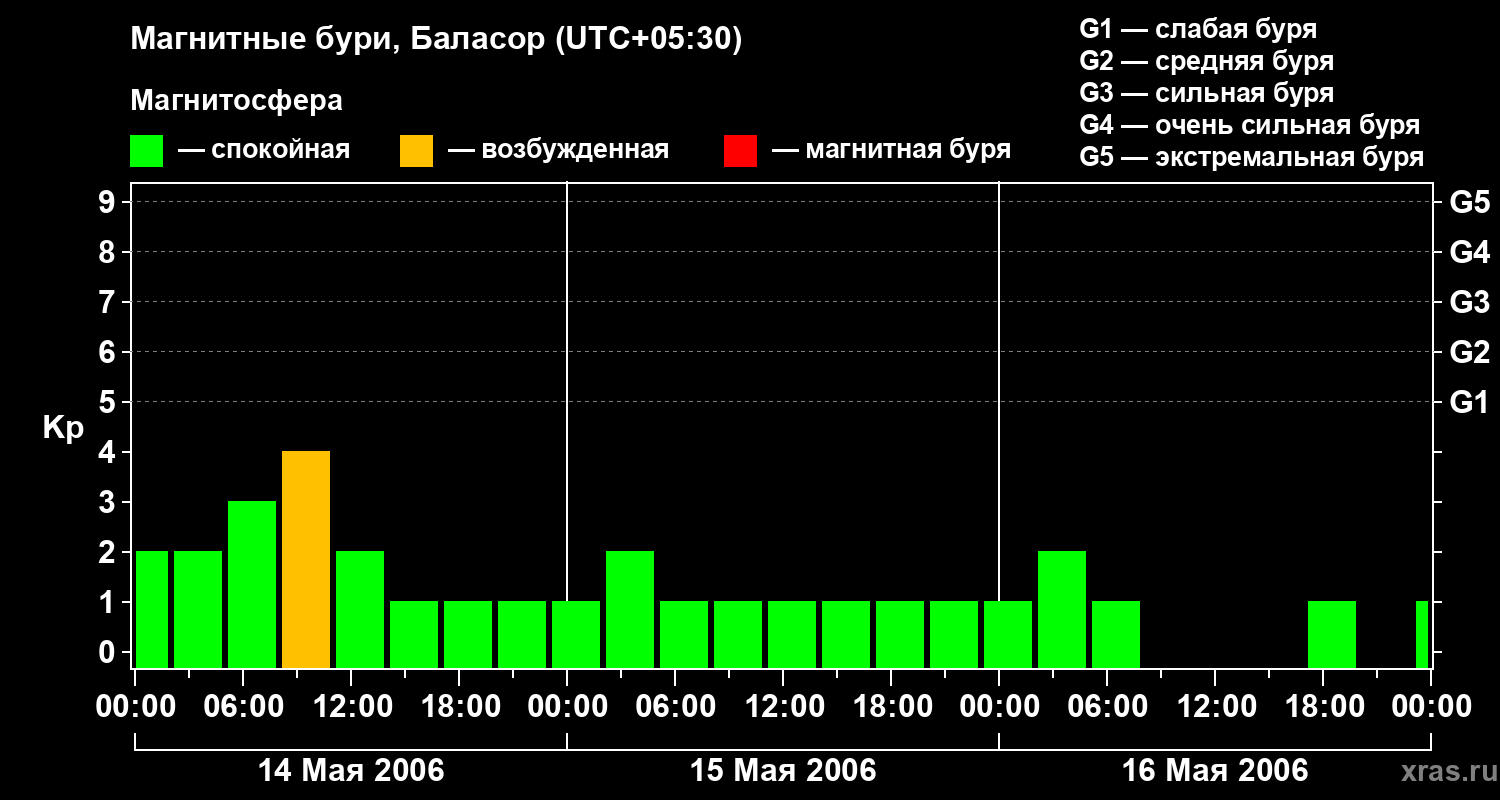Click the 'G4' right axis label
This screenshot has height=800, width=1500.
click(x=1469, y=252)
